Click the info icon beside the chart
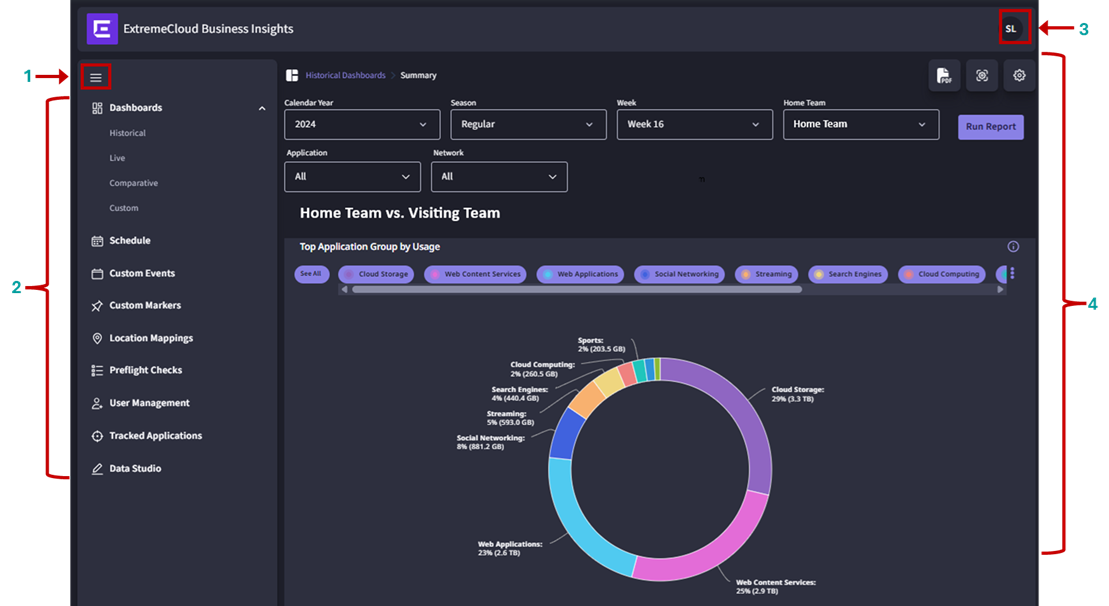 pyautogui.click(x=1013, y=247)
